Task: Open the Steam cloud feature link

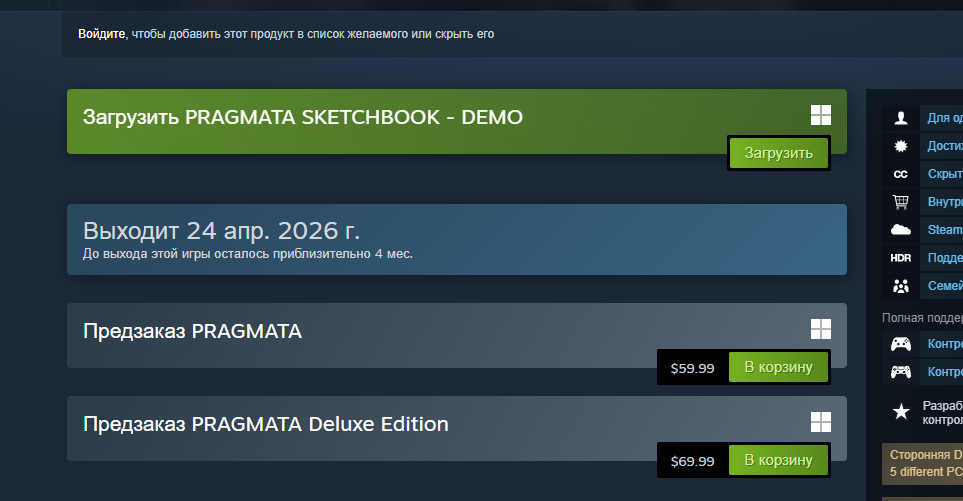Action: click(945, 230)
